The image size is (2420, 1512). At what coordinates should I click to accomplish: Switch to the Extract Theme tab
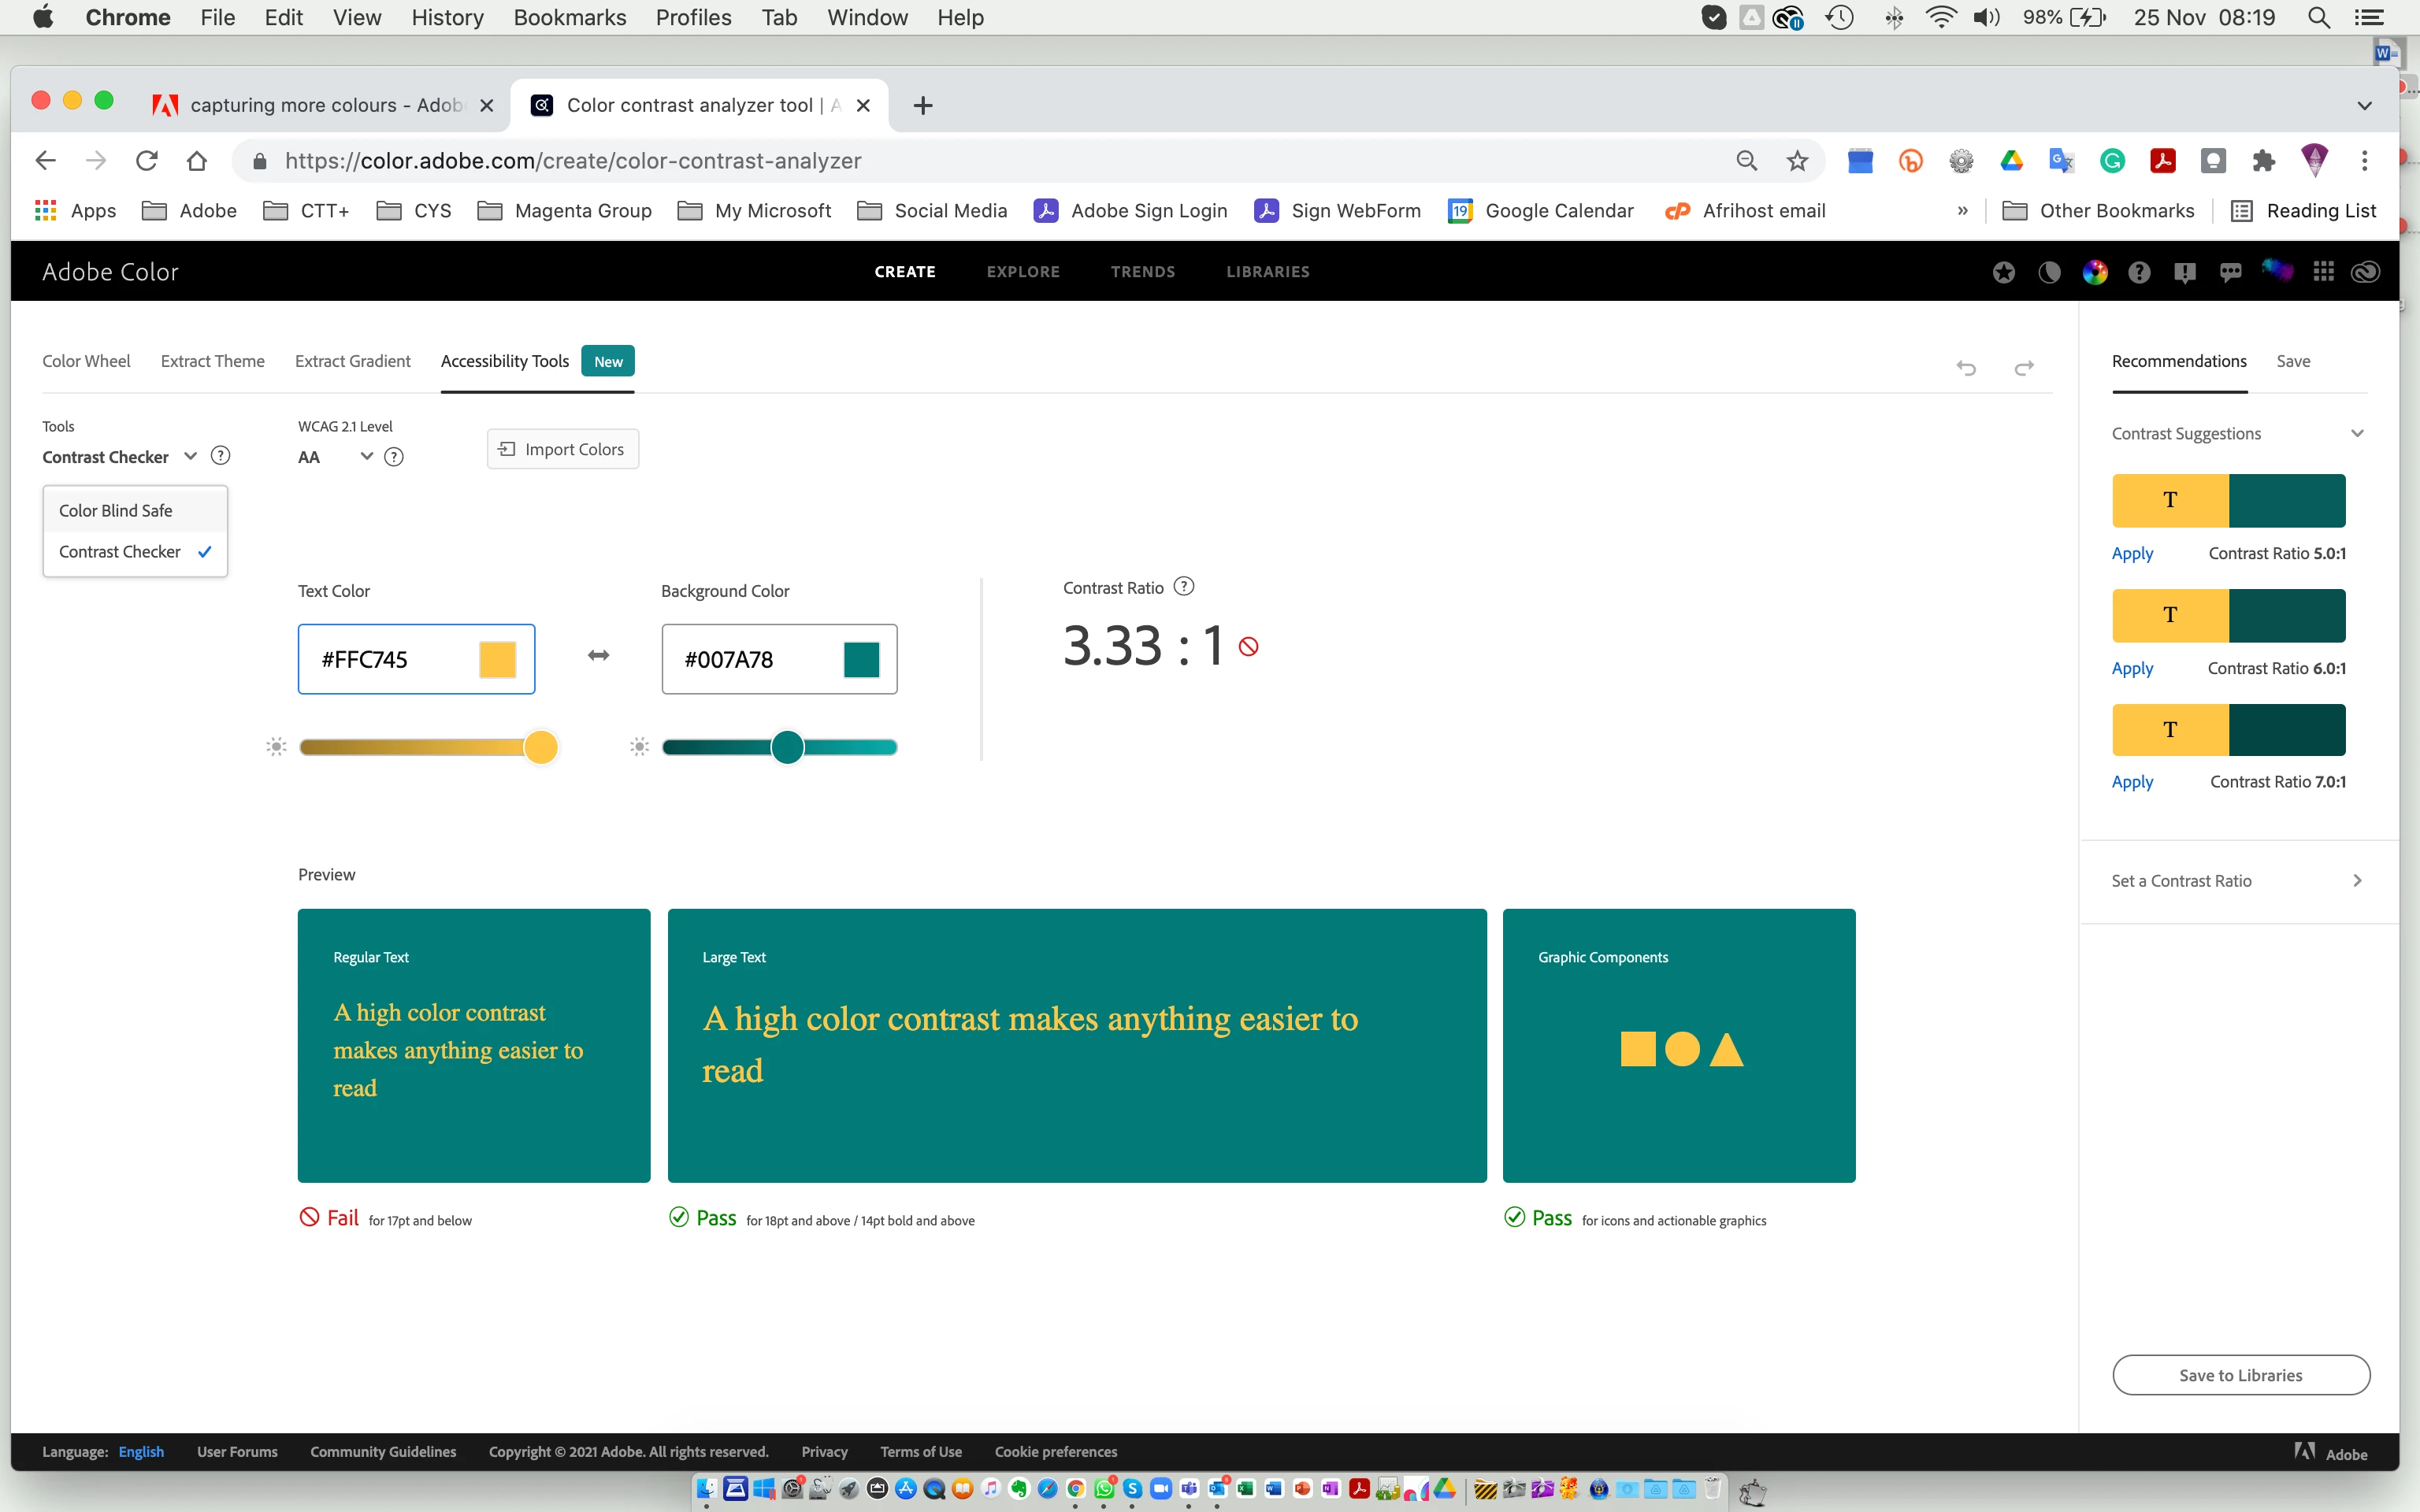pos(212,361)
